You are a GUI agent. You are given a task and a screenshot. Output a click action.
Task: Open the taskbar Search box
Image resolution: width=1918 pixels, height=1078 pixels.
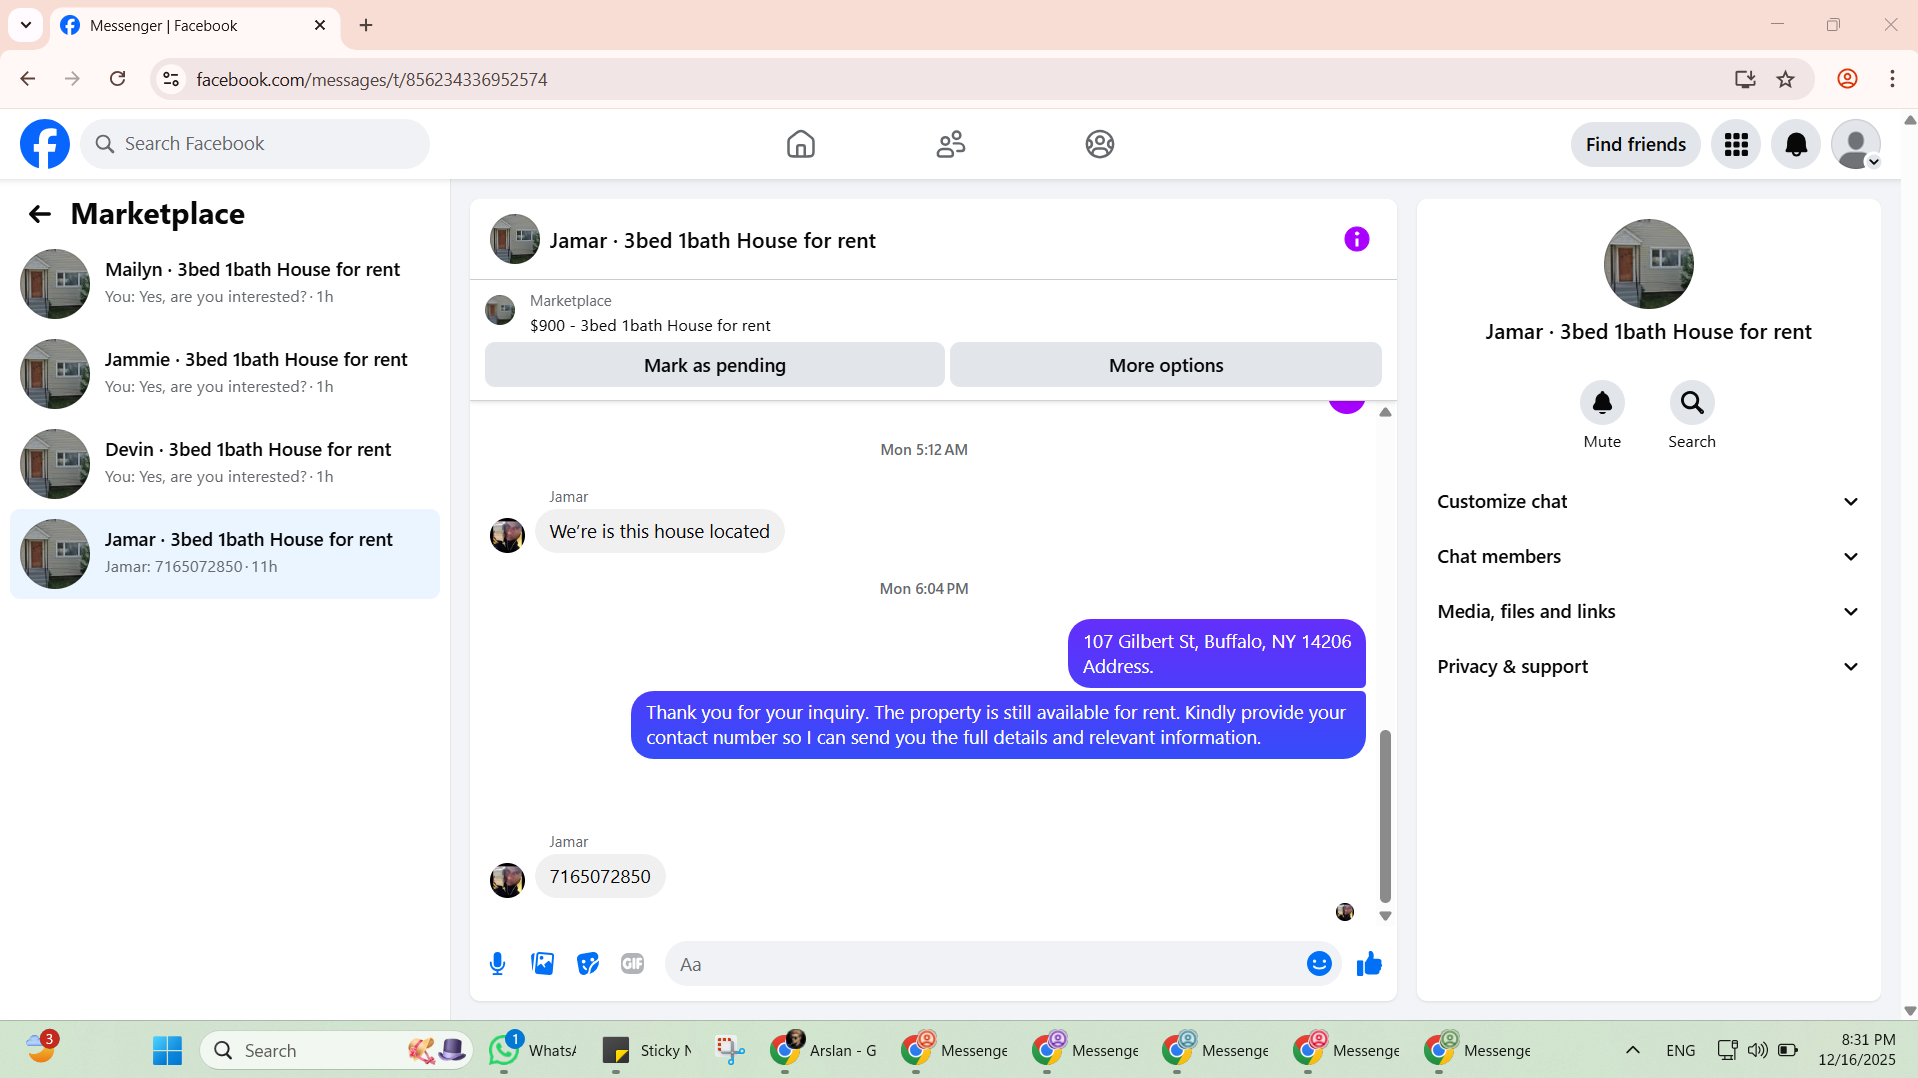(336, 1050)
